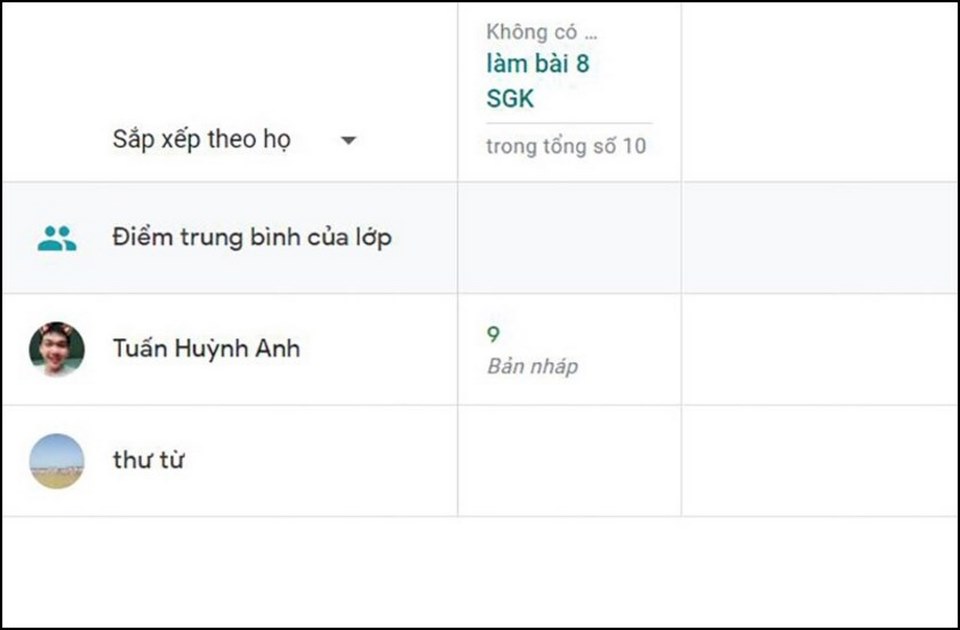Screen dimensions: 960x630
Task: Open student Tuấn Huỳnh Anh's name
Action: 206,349
